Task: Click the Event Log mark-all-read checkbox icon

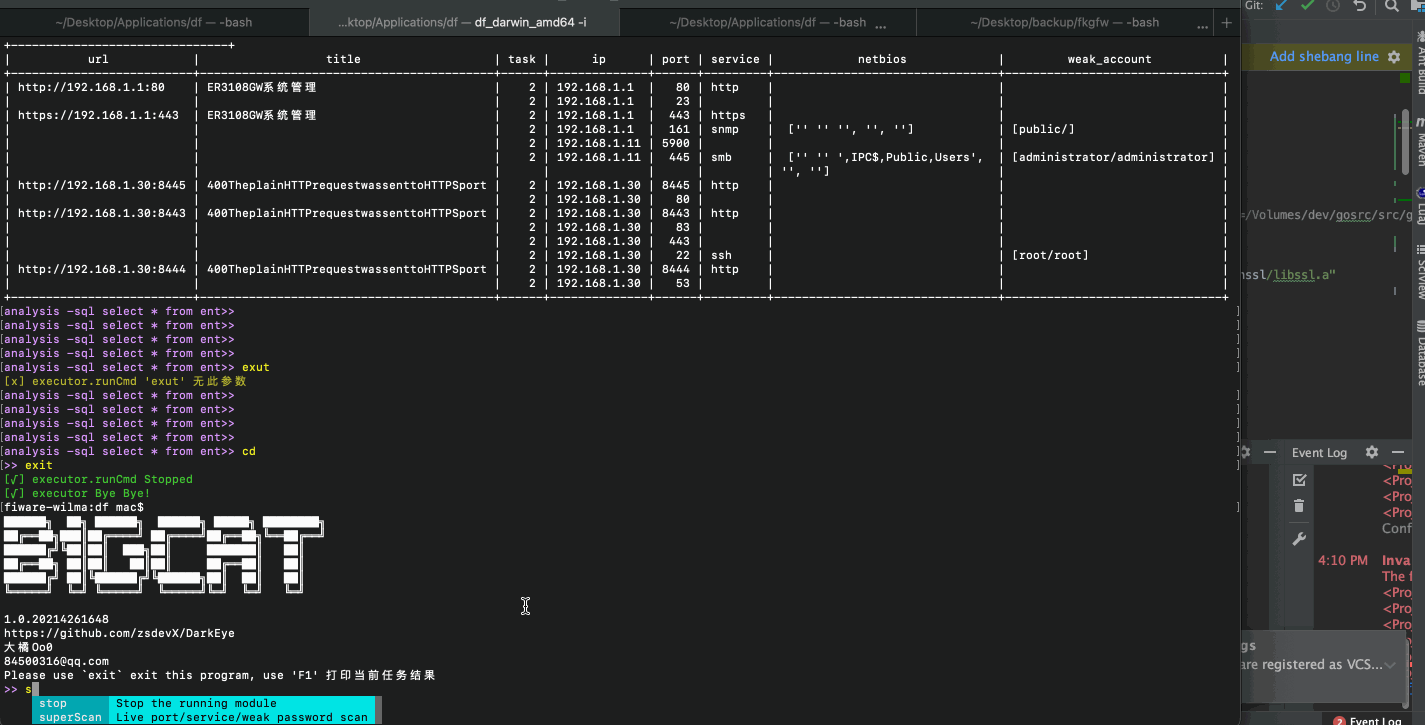Action: (x=1299, y=480)
